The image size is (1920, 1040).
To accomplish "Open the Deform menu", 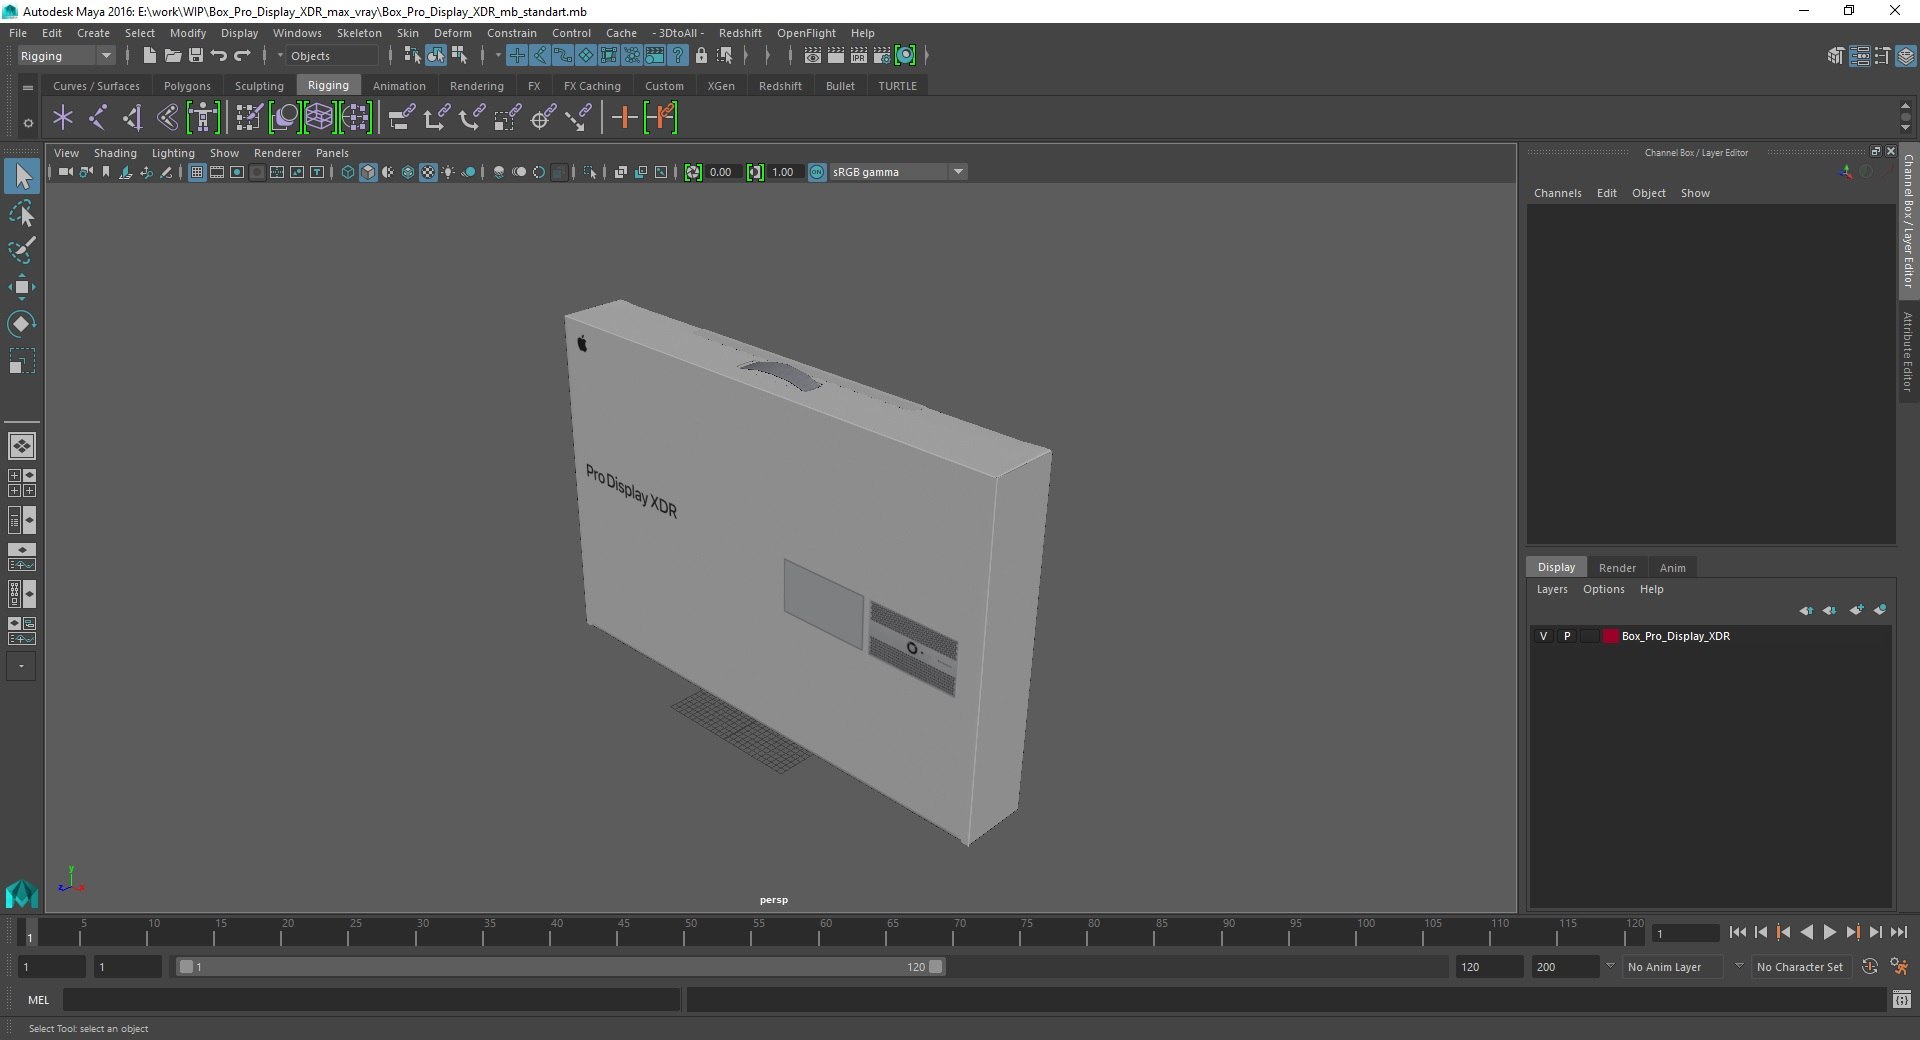I will point(452,33).
